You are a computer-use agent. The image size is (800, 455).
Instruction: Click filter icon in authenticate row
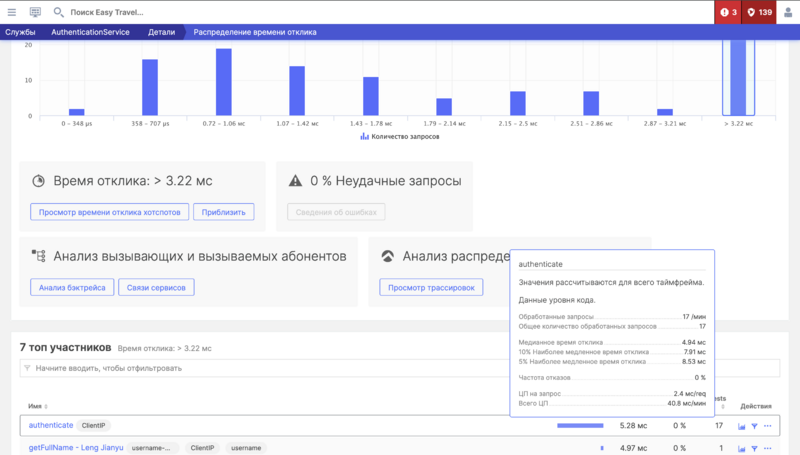(x=755, y=426)
